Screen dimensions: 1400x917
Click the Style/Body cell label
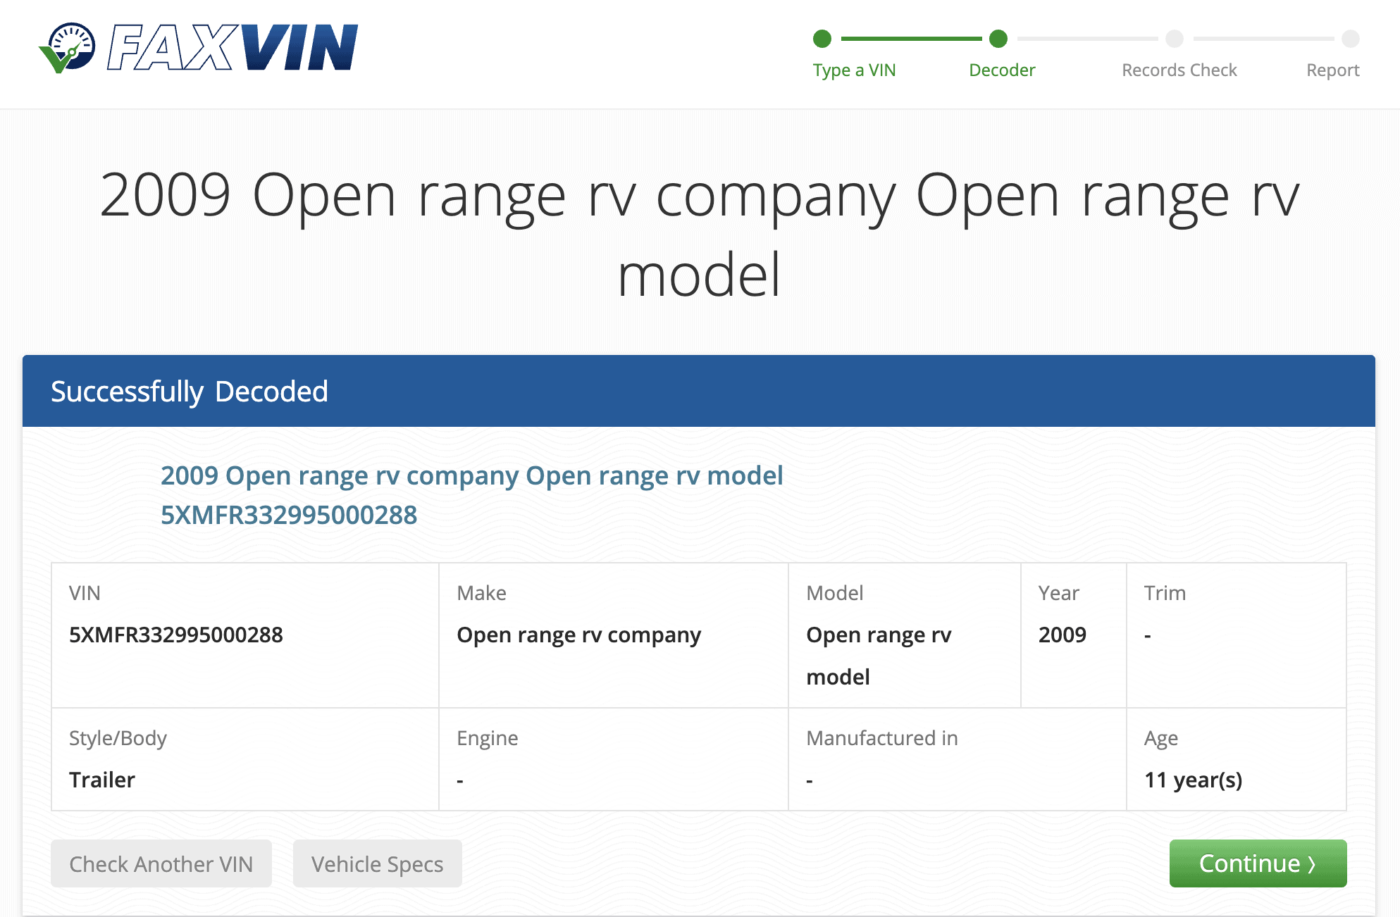118,738
